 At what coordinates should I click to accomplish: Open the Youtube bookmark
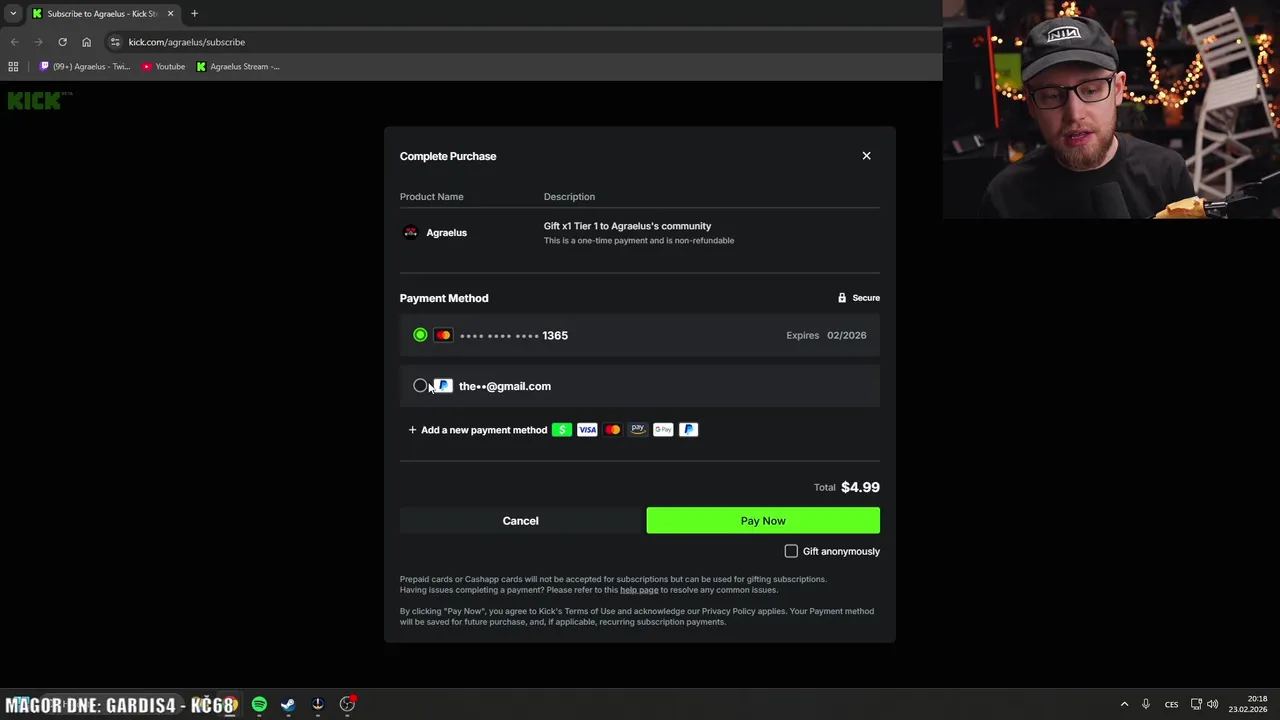163,67
